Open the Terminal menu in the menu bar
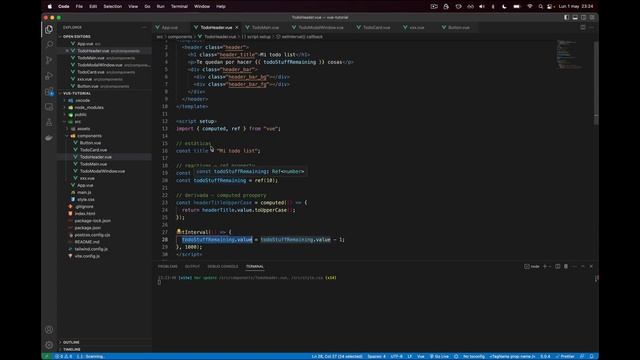The height and width of the screenshot is (360, 640). (x=179, y=7)
